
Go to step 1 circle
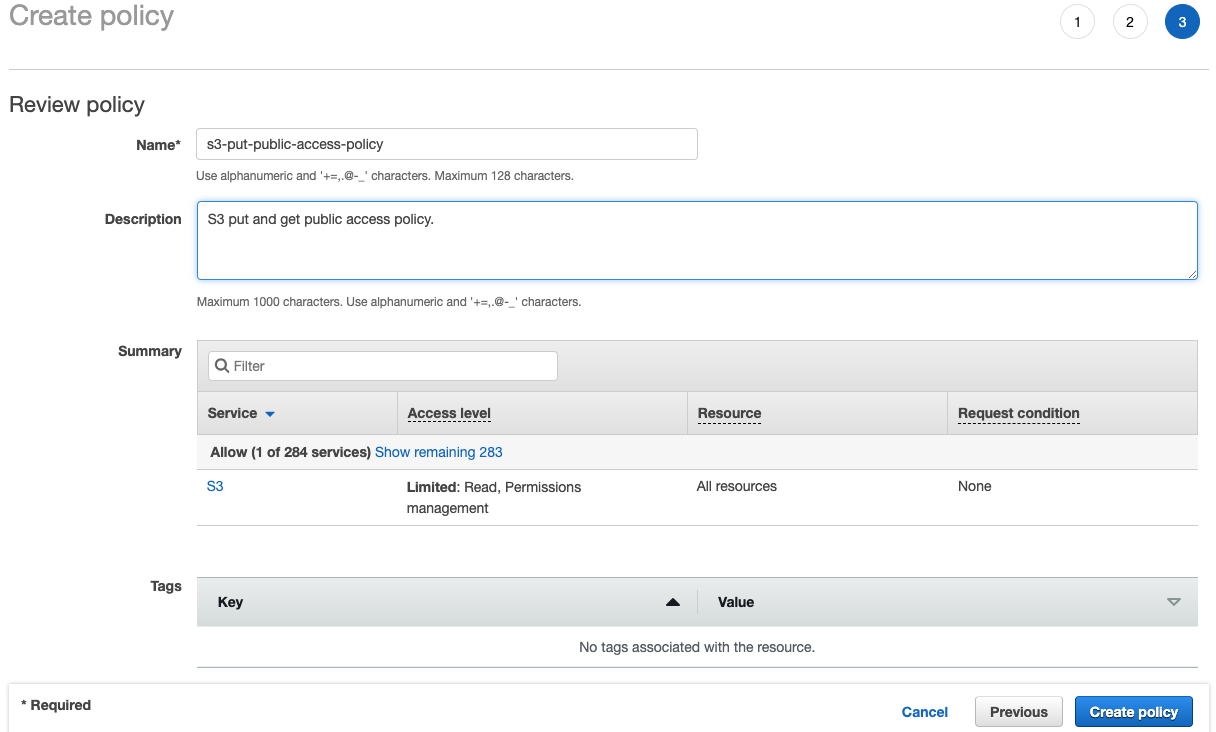point(1077,22)
